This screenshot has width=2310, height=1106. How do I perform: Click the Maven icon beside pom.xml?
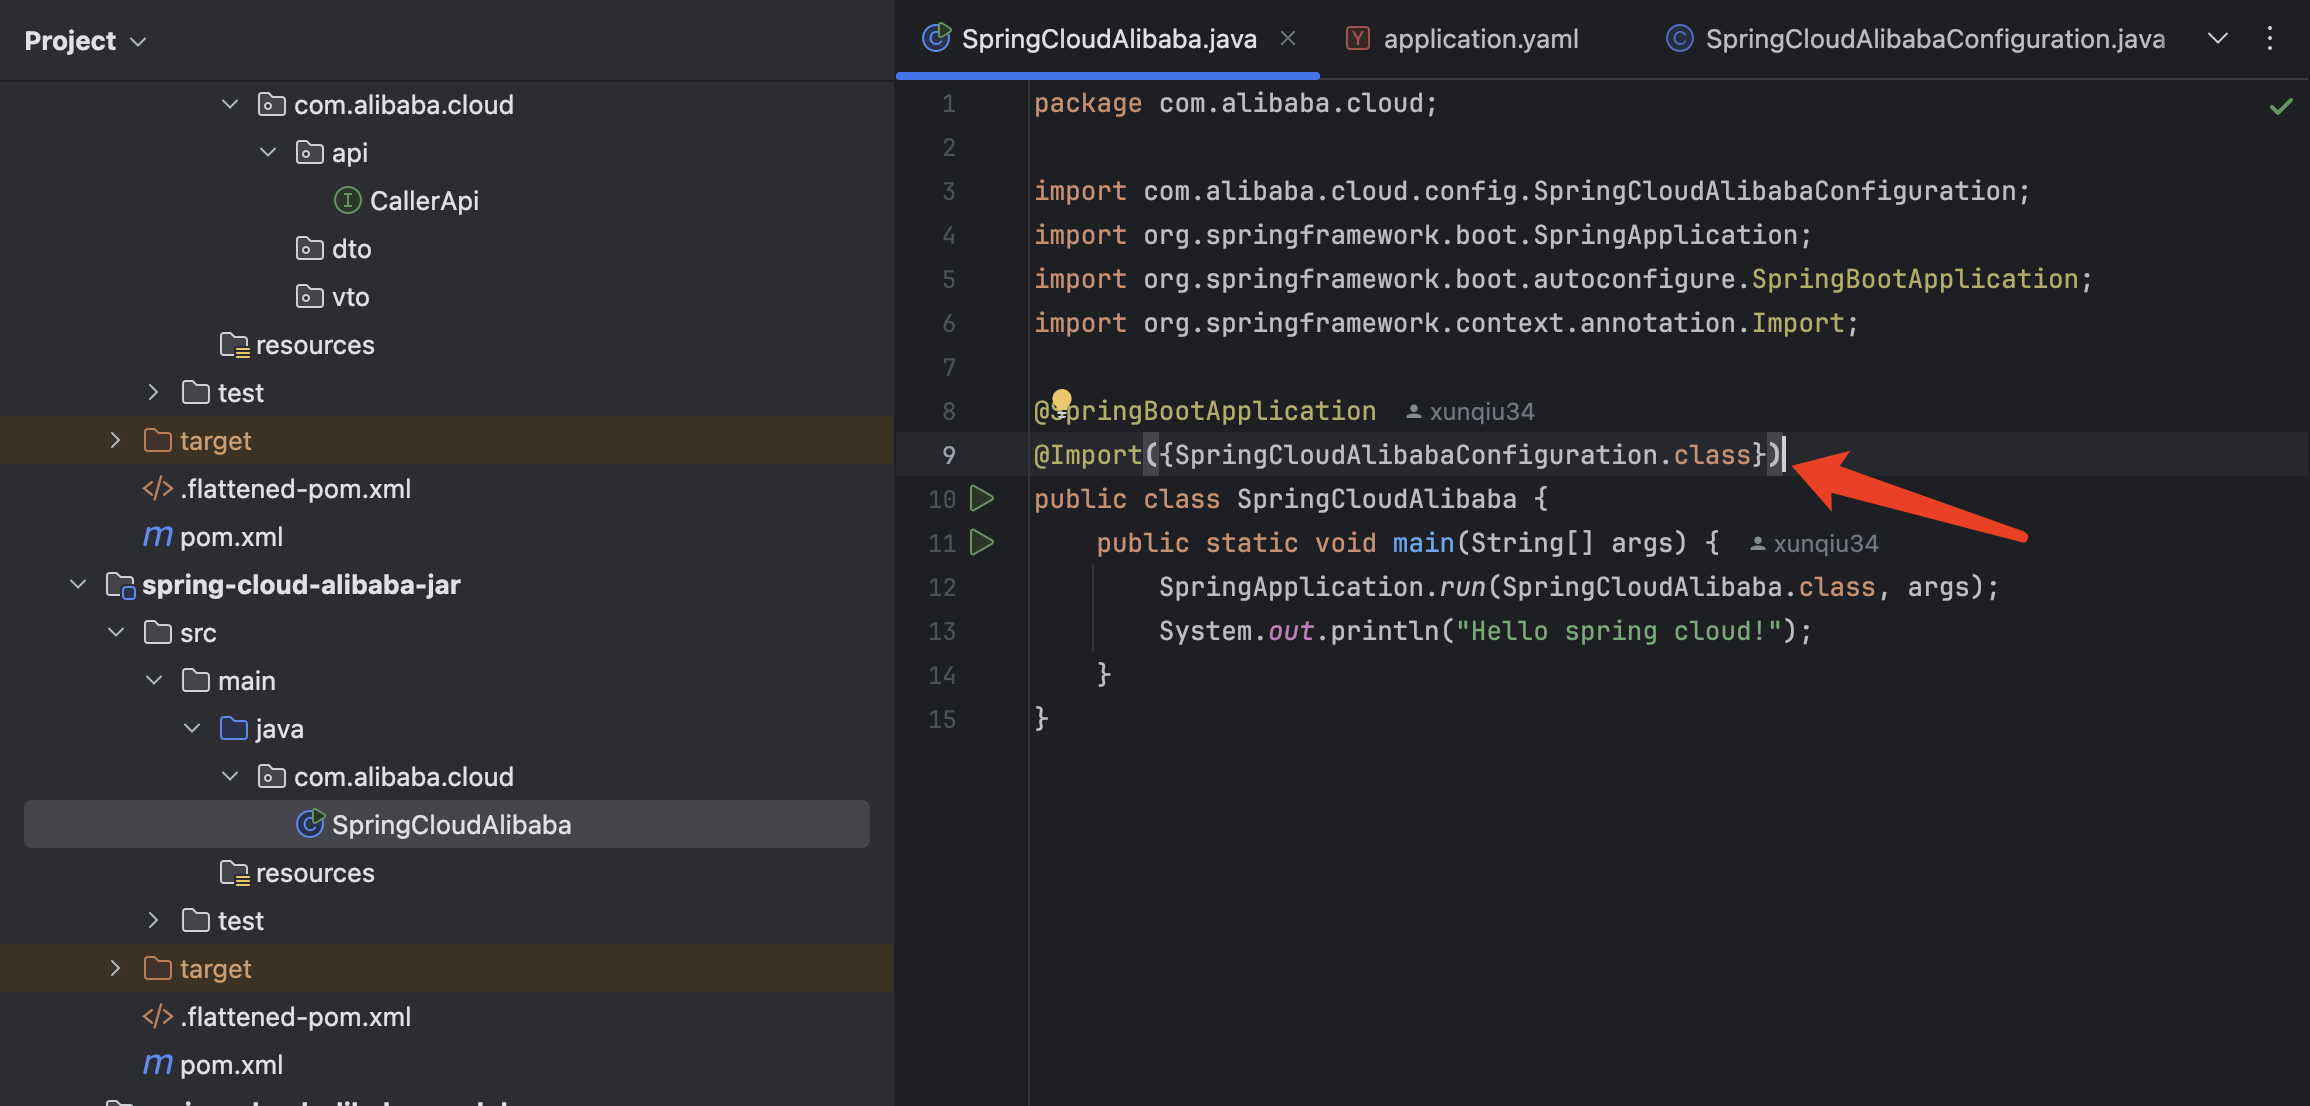(157, 536)
